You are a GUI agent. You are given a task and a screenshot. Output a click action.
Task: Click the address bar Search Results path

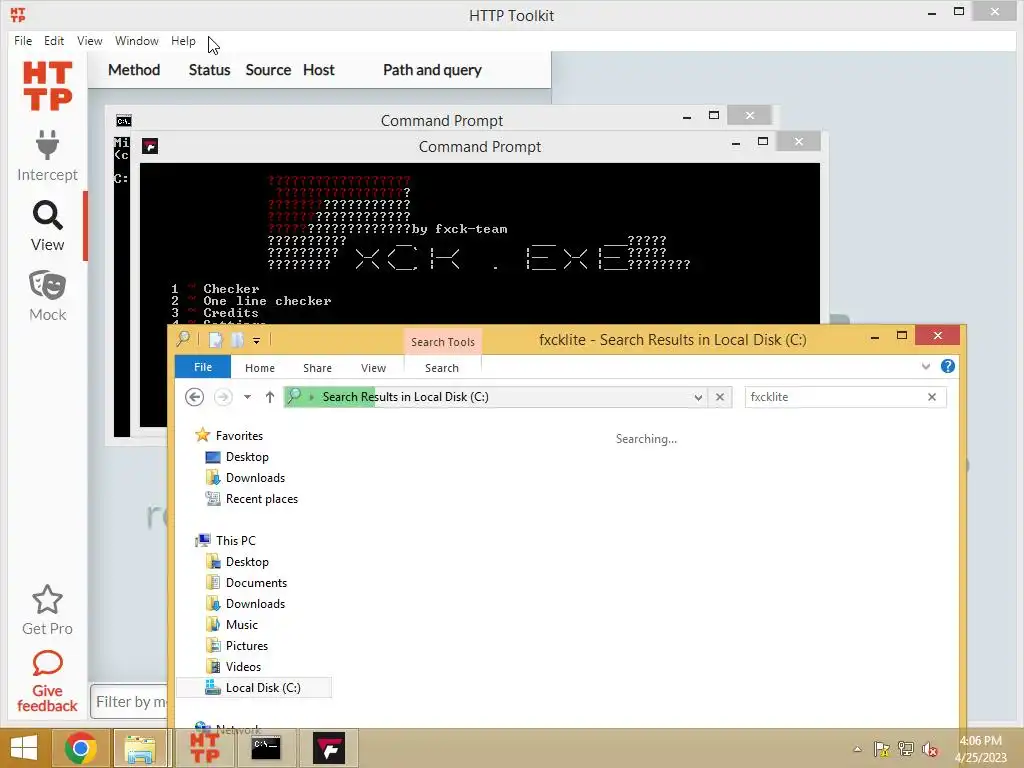[x=405, y=397]
